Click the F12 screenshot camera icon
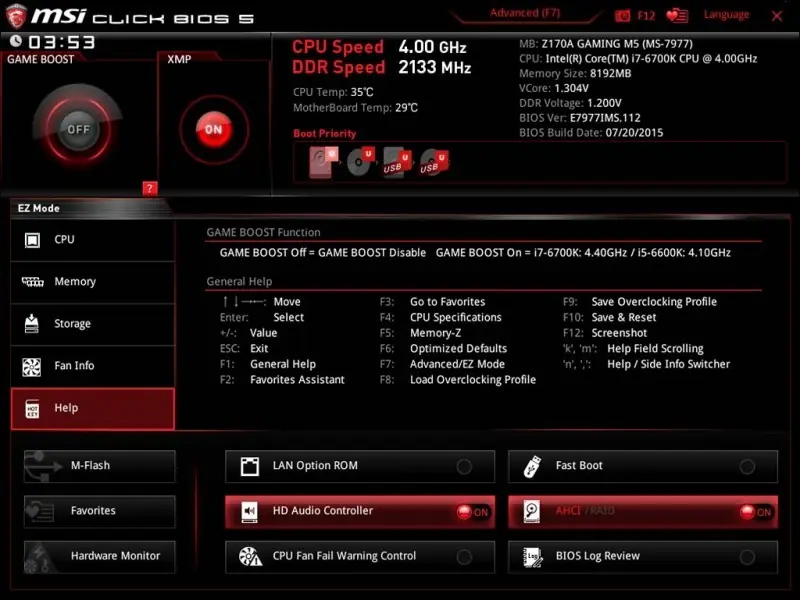 (622, 16)
